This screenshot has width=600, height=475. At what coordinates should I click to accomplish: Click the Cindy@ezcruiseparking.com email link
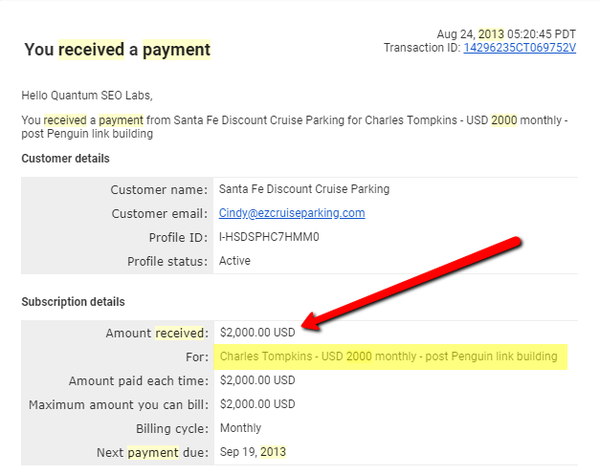(x=292, y=213)
